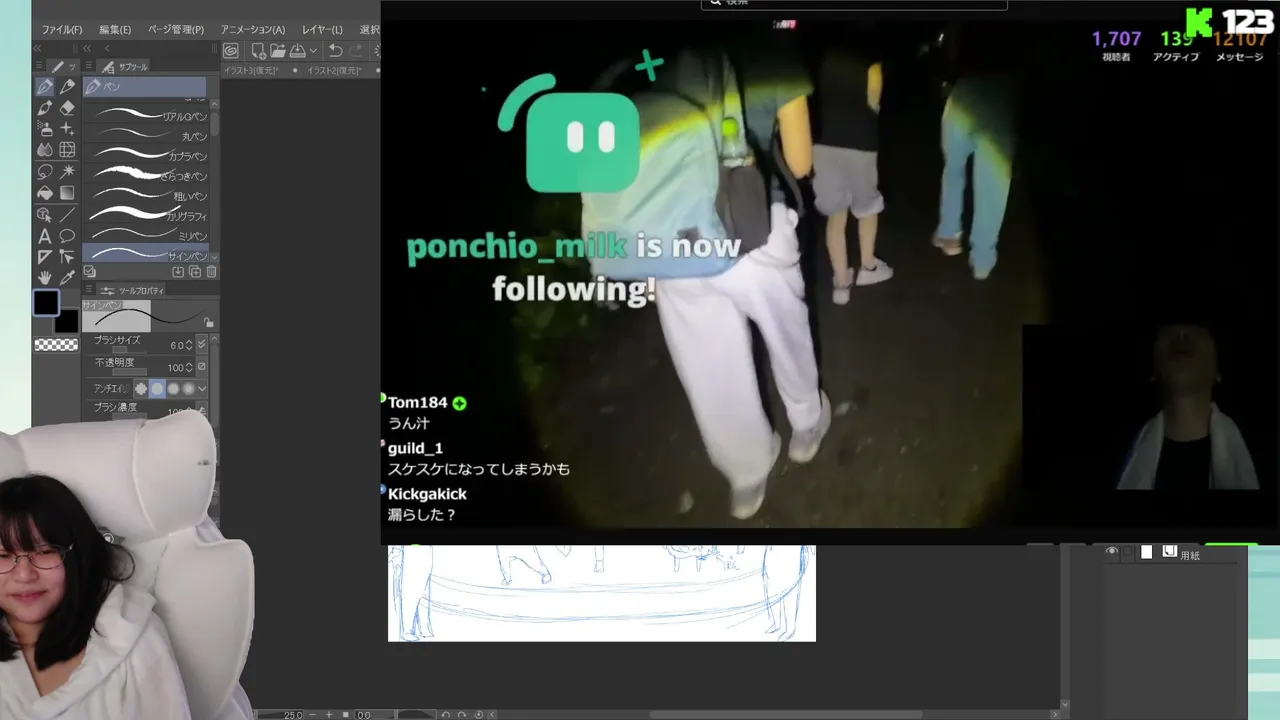
Task: Click the trash icon to delete sub tool
Action: (211, 272)
